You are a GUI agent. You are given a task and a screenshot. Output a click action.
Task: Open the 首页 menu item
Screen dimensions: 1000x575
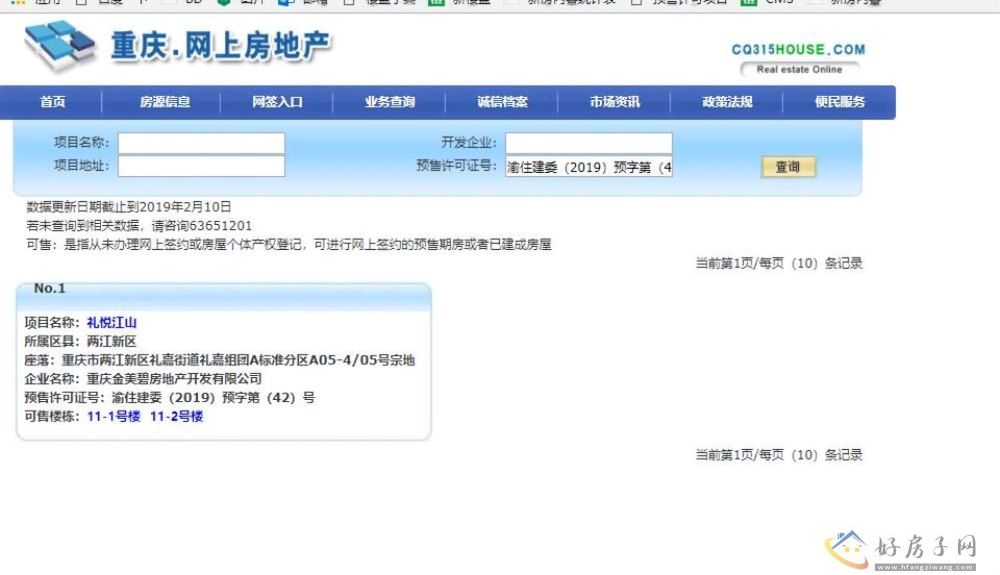(52, 102)
